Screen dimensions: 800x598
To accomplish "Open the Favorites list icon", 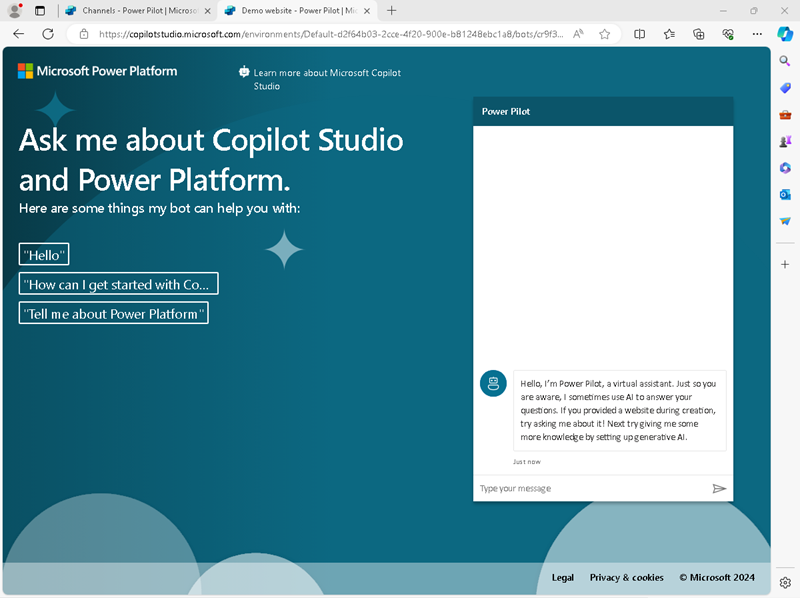I will tap(669, 34).
